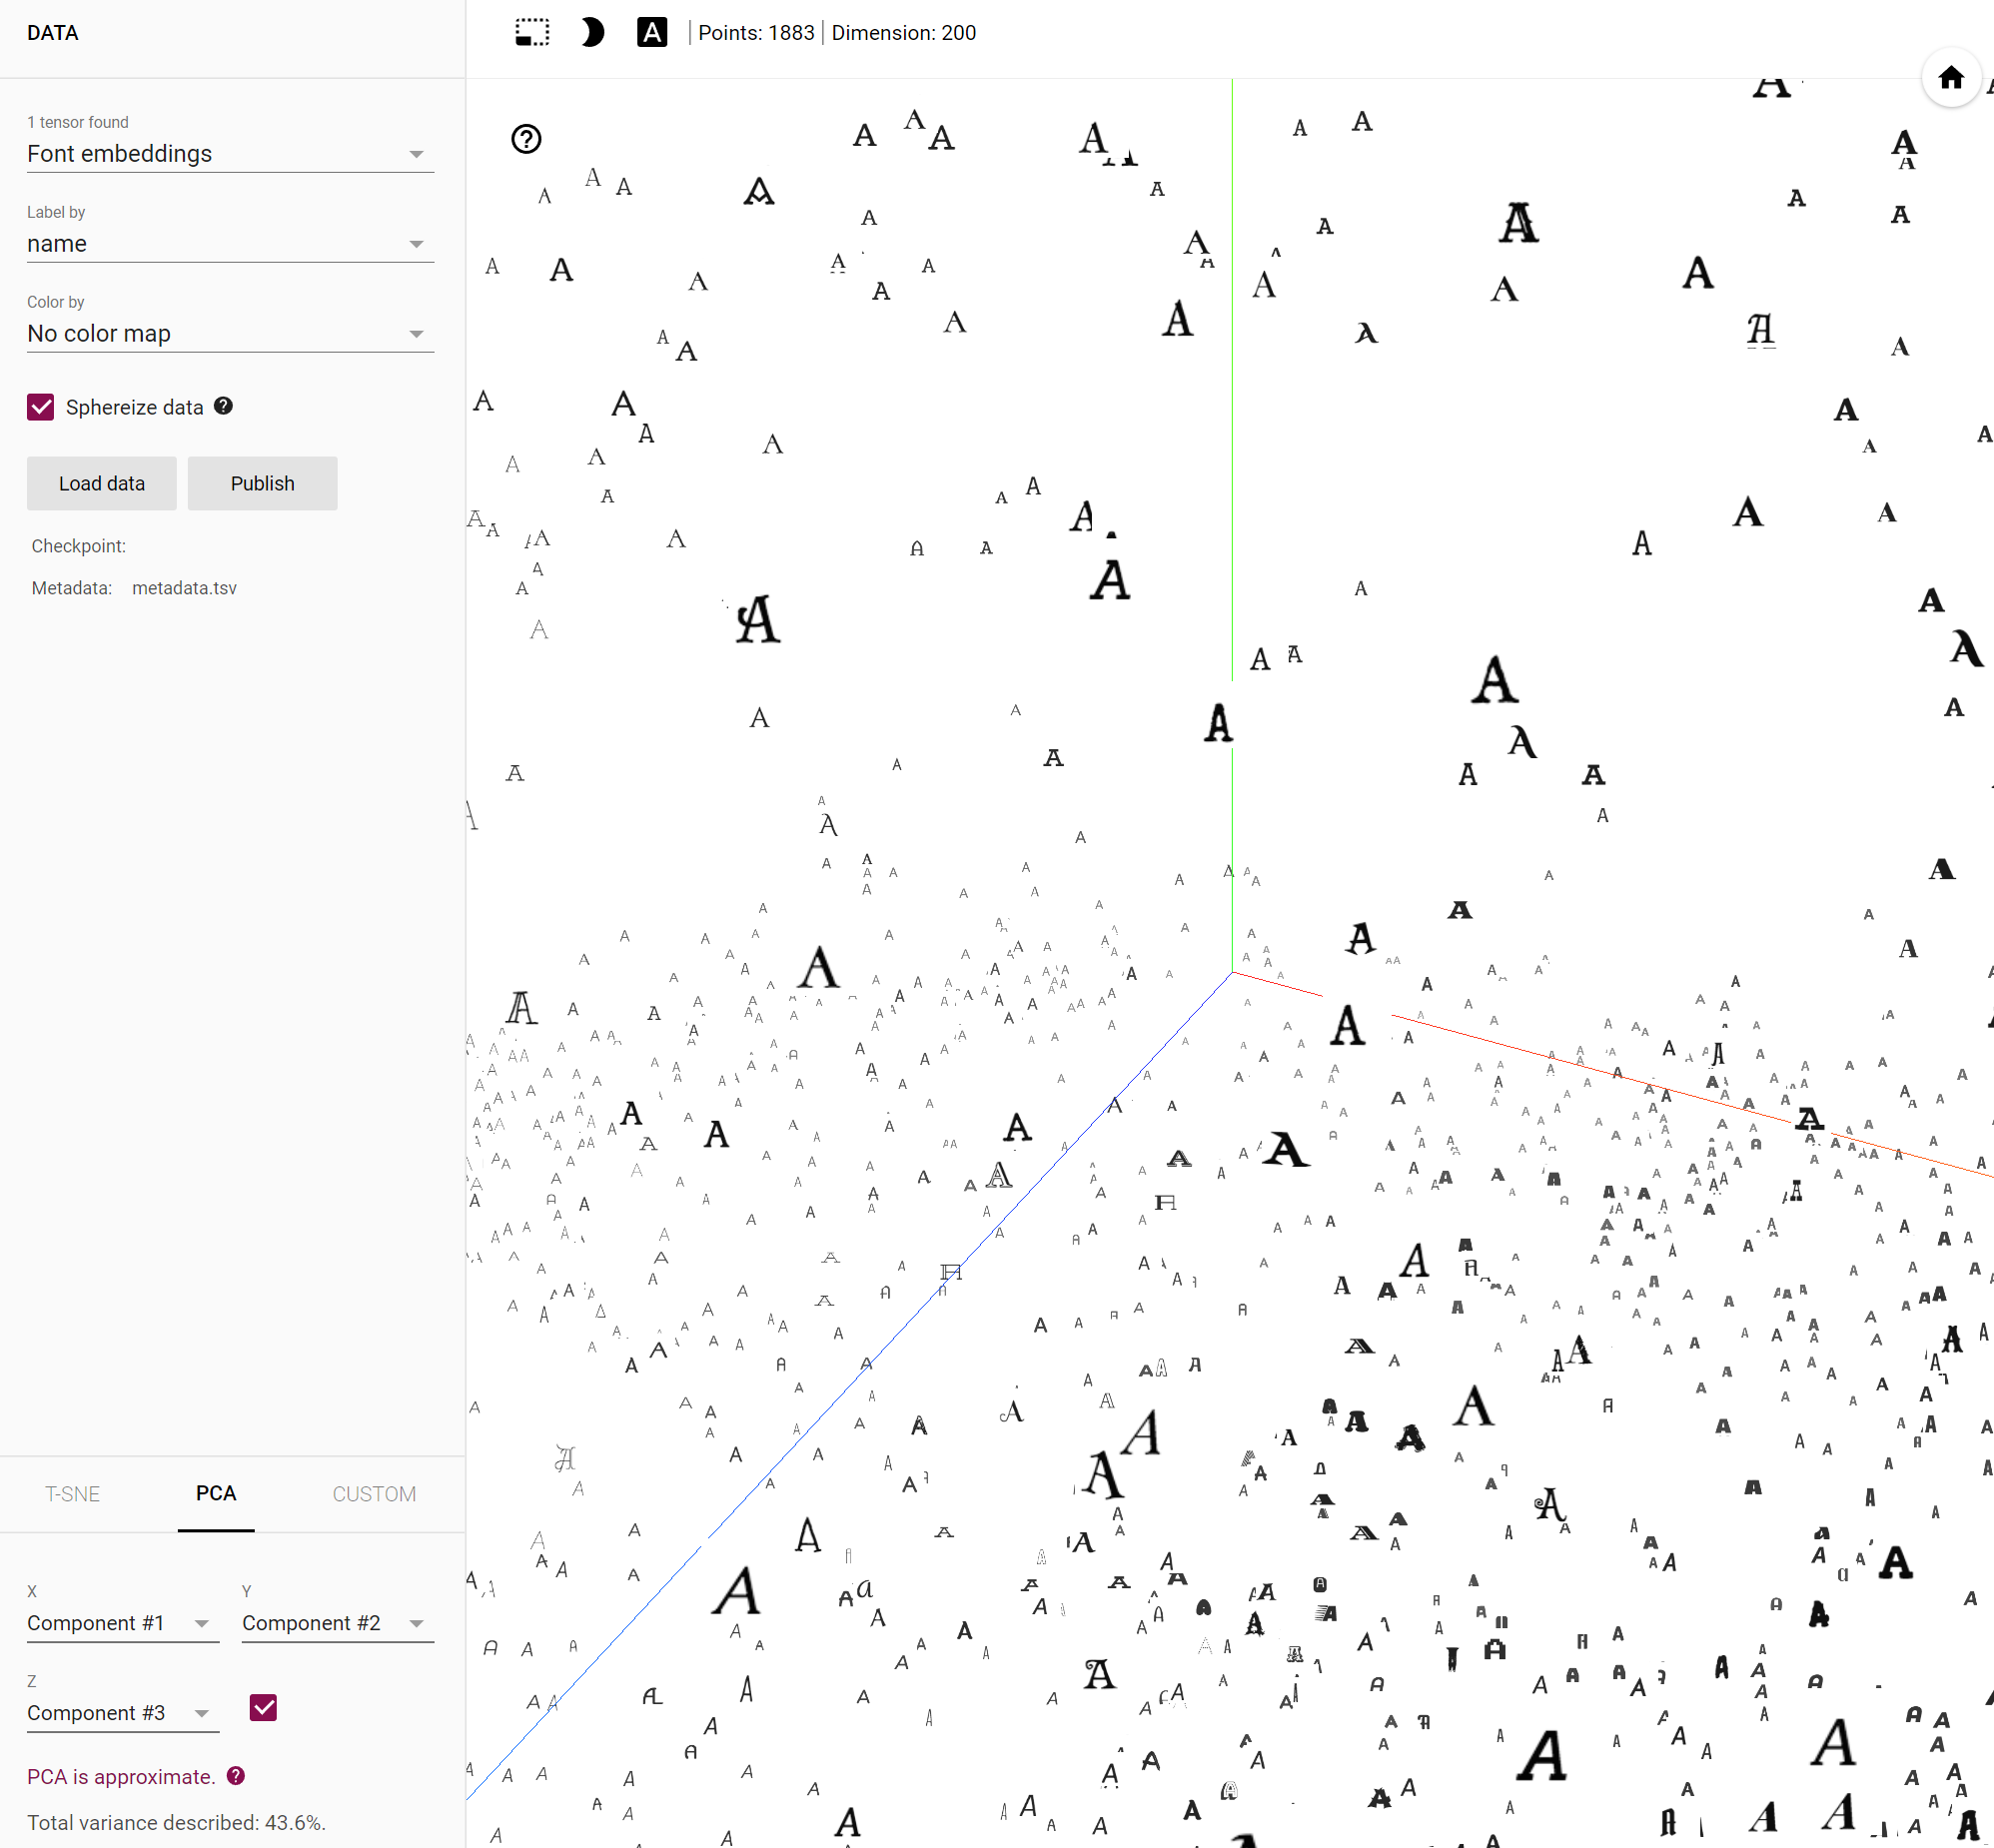Expand the Label by name dropdown
This screenshot has height=1848, width=1994.
pyautogui.click(x=230, y=244)
